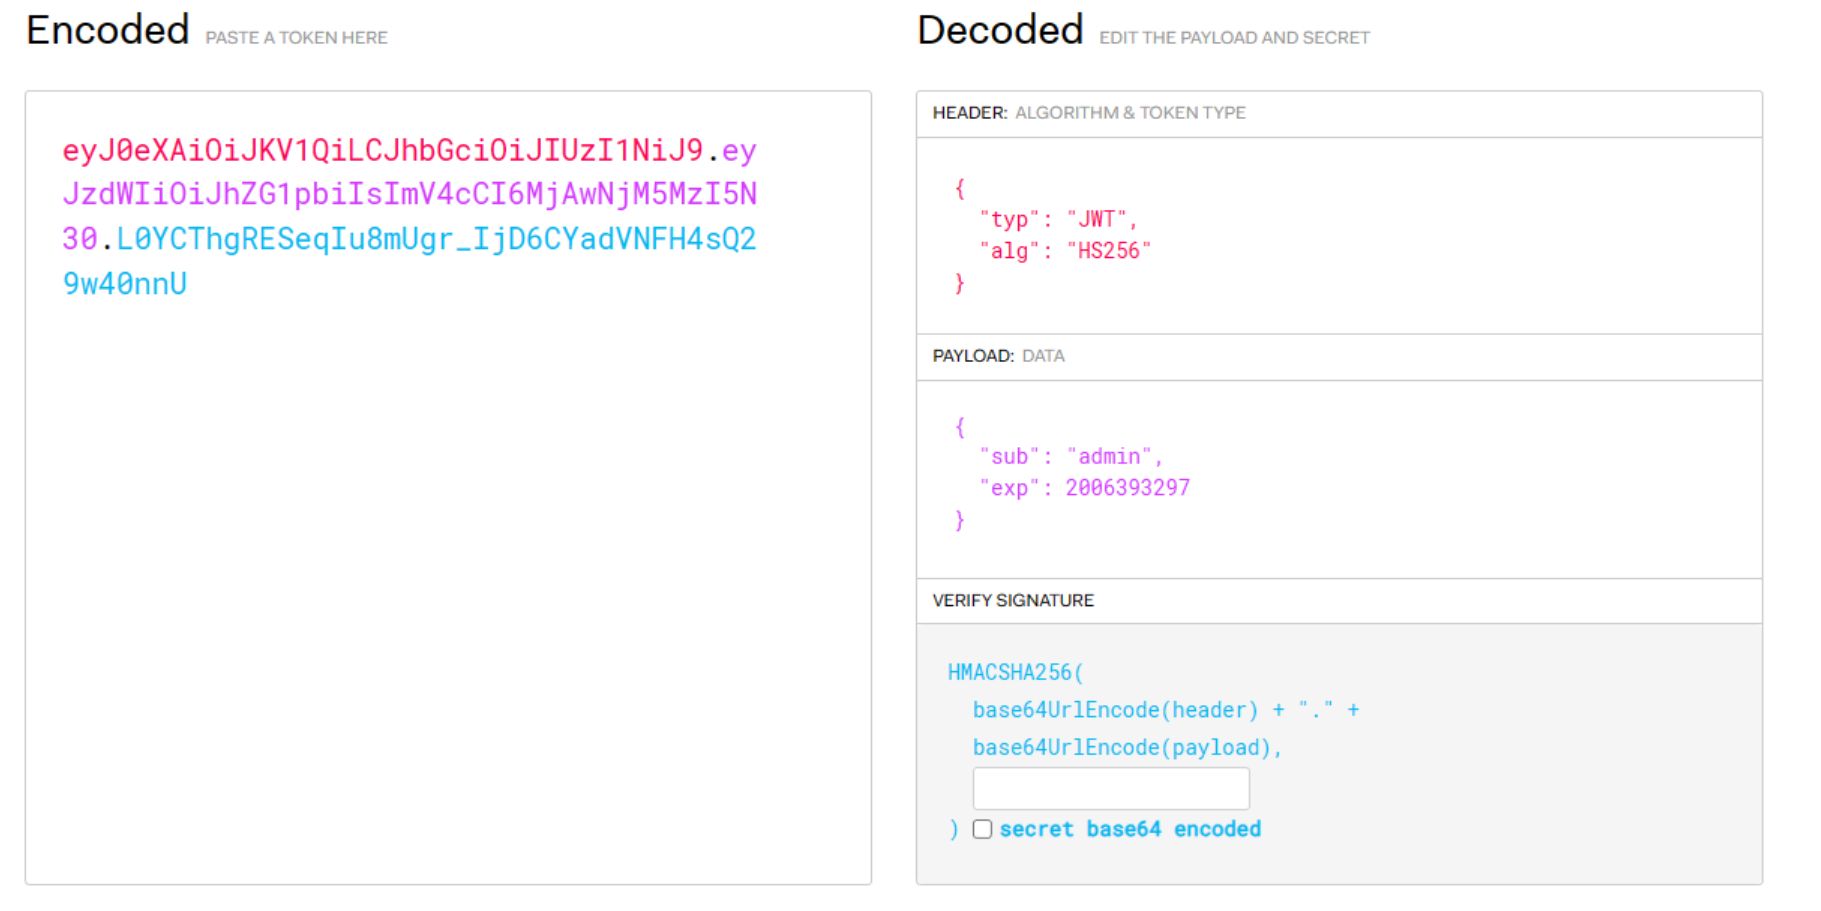Click the "sub": "admin" payload line
The image size is (1821, 911).
pyautogui.click(x=1071, y=457)
